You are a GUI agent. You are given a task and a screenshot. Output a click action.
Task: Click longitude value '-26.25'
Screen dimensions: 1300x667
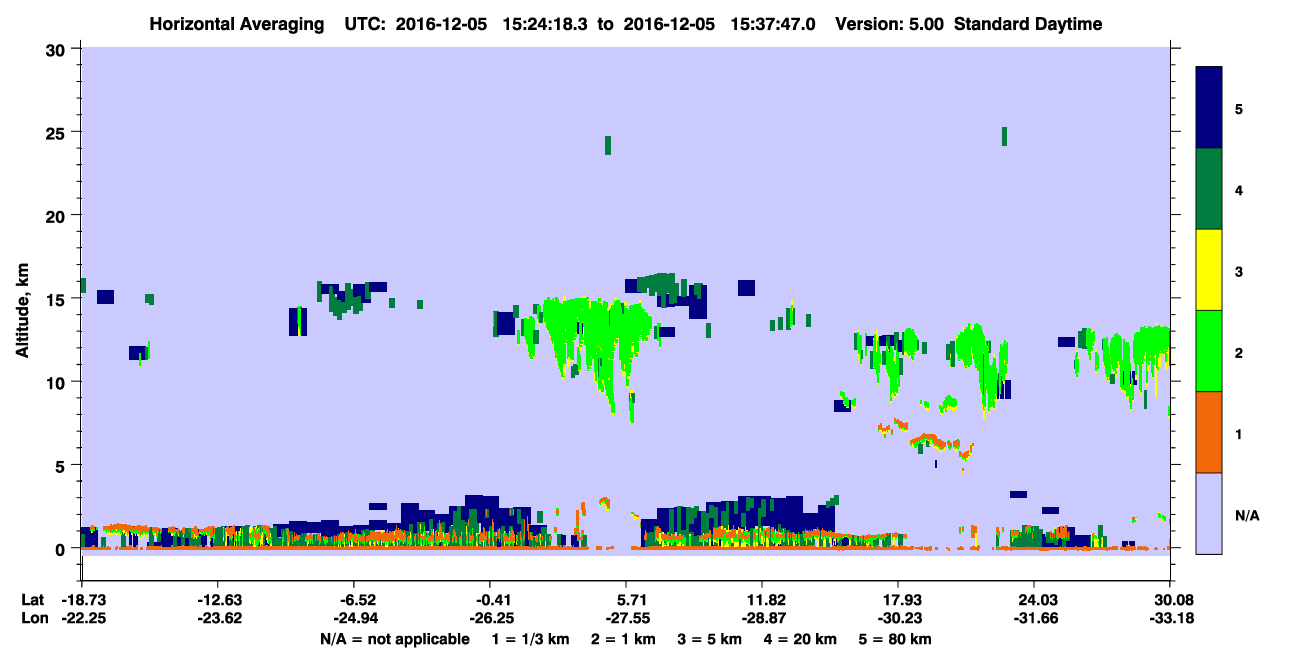tap(490, 618)
